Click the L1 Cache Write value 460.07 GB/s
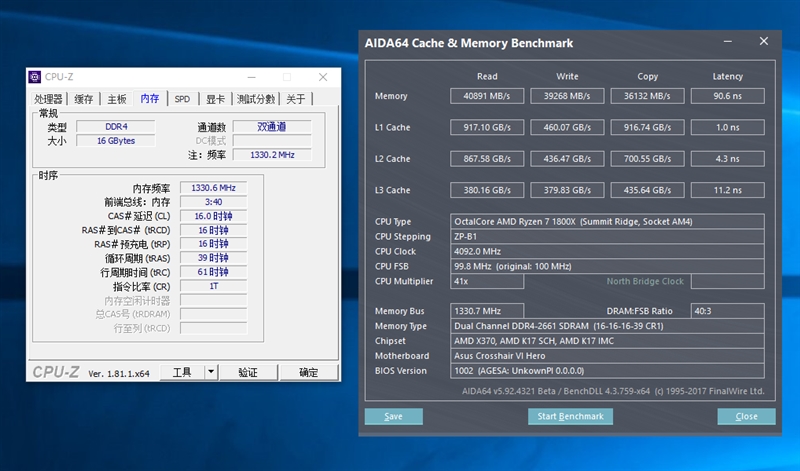The image size is (800, 471). pyautogui.click(x=567, y=128)
